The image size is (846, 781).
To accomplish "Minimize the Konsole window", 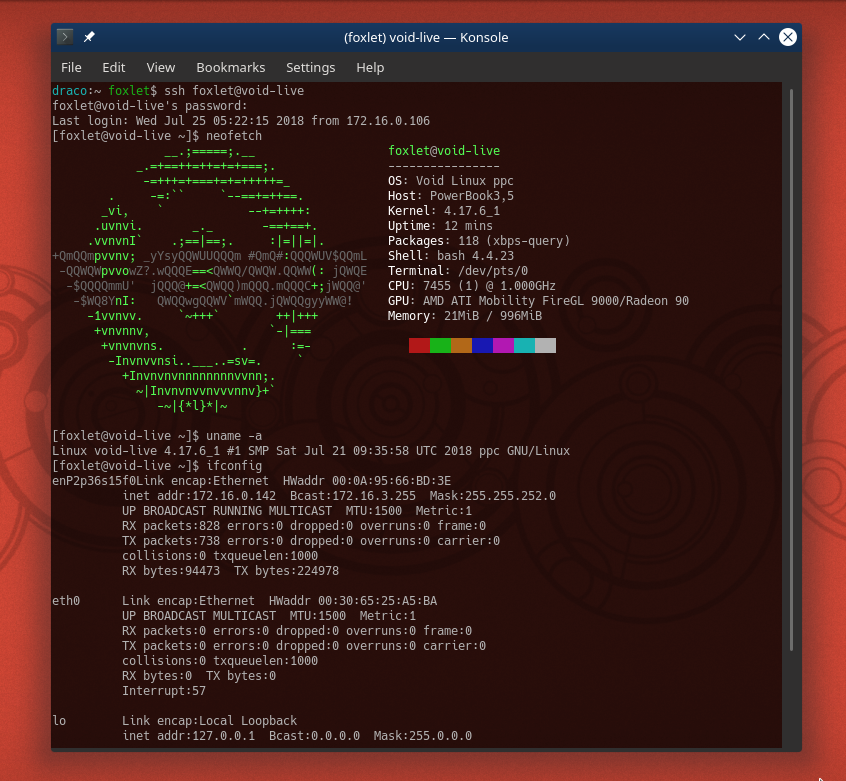I will tap(740, 37).
